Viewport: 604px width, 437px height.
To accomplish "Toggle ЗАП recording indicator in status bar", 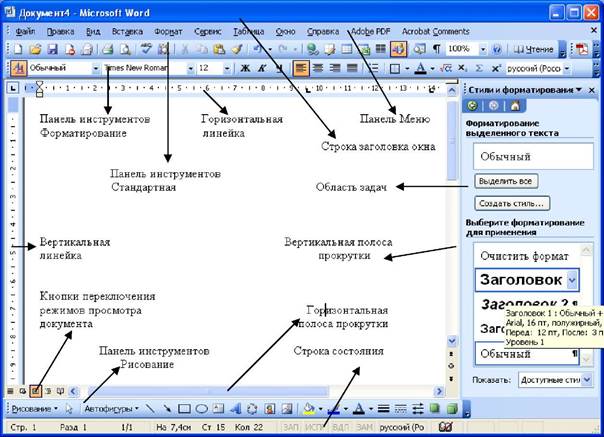I will pos(292,427).
